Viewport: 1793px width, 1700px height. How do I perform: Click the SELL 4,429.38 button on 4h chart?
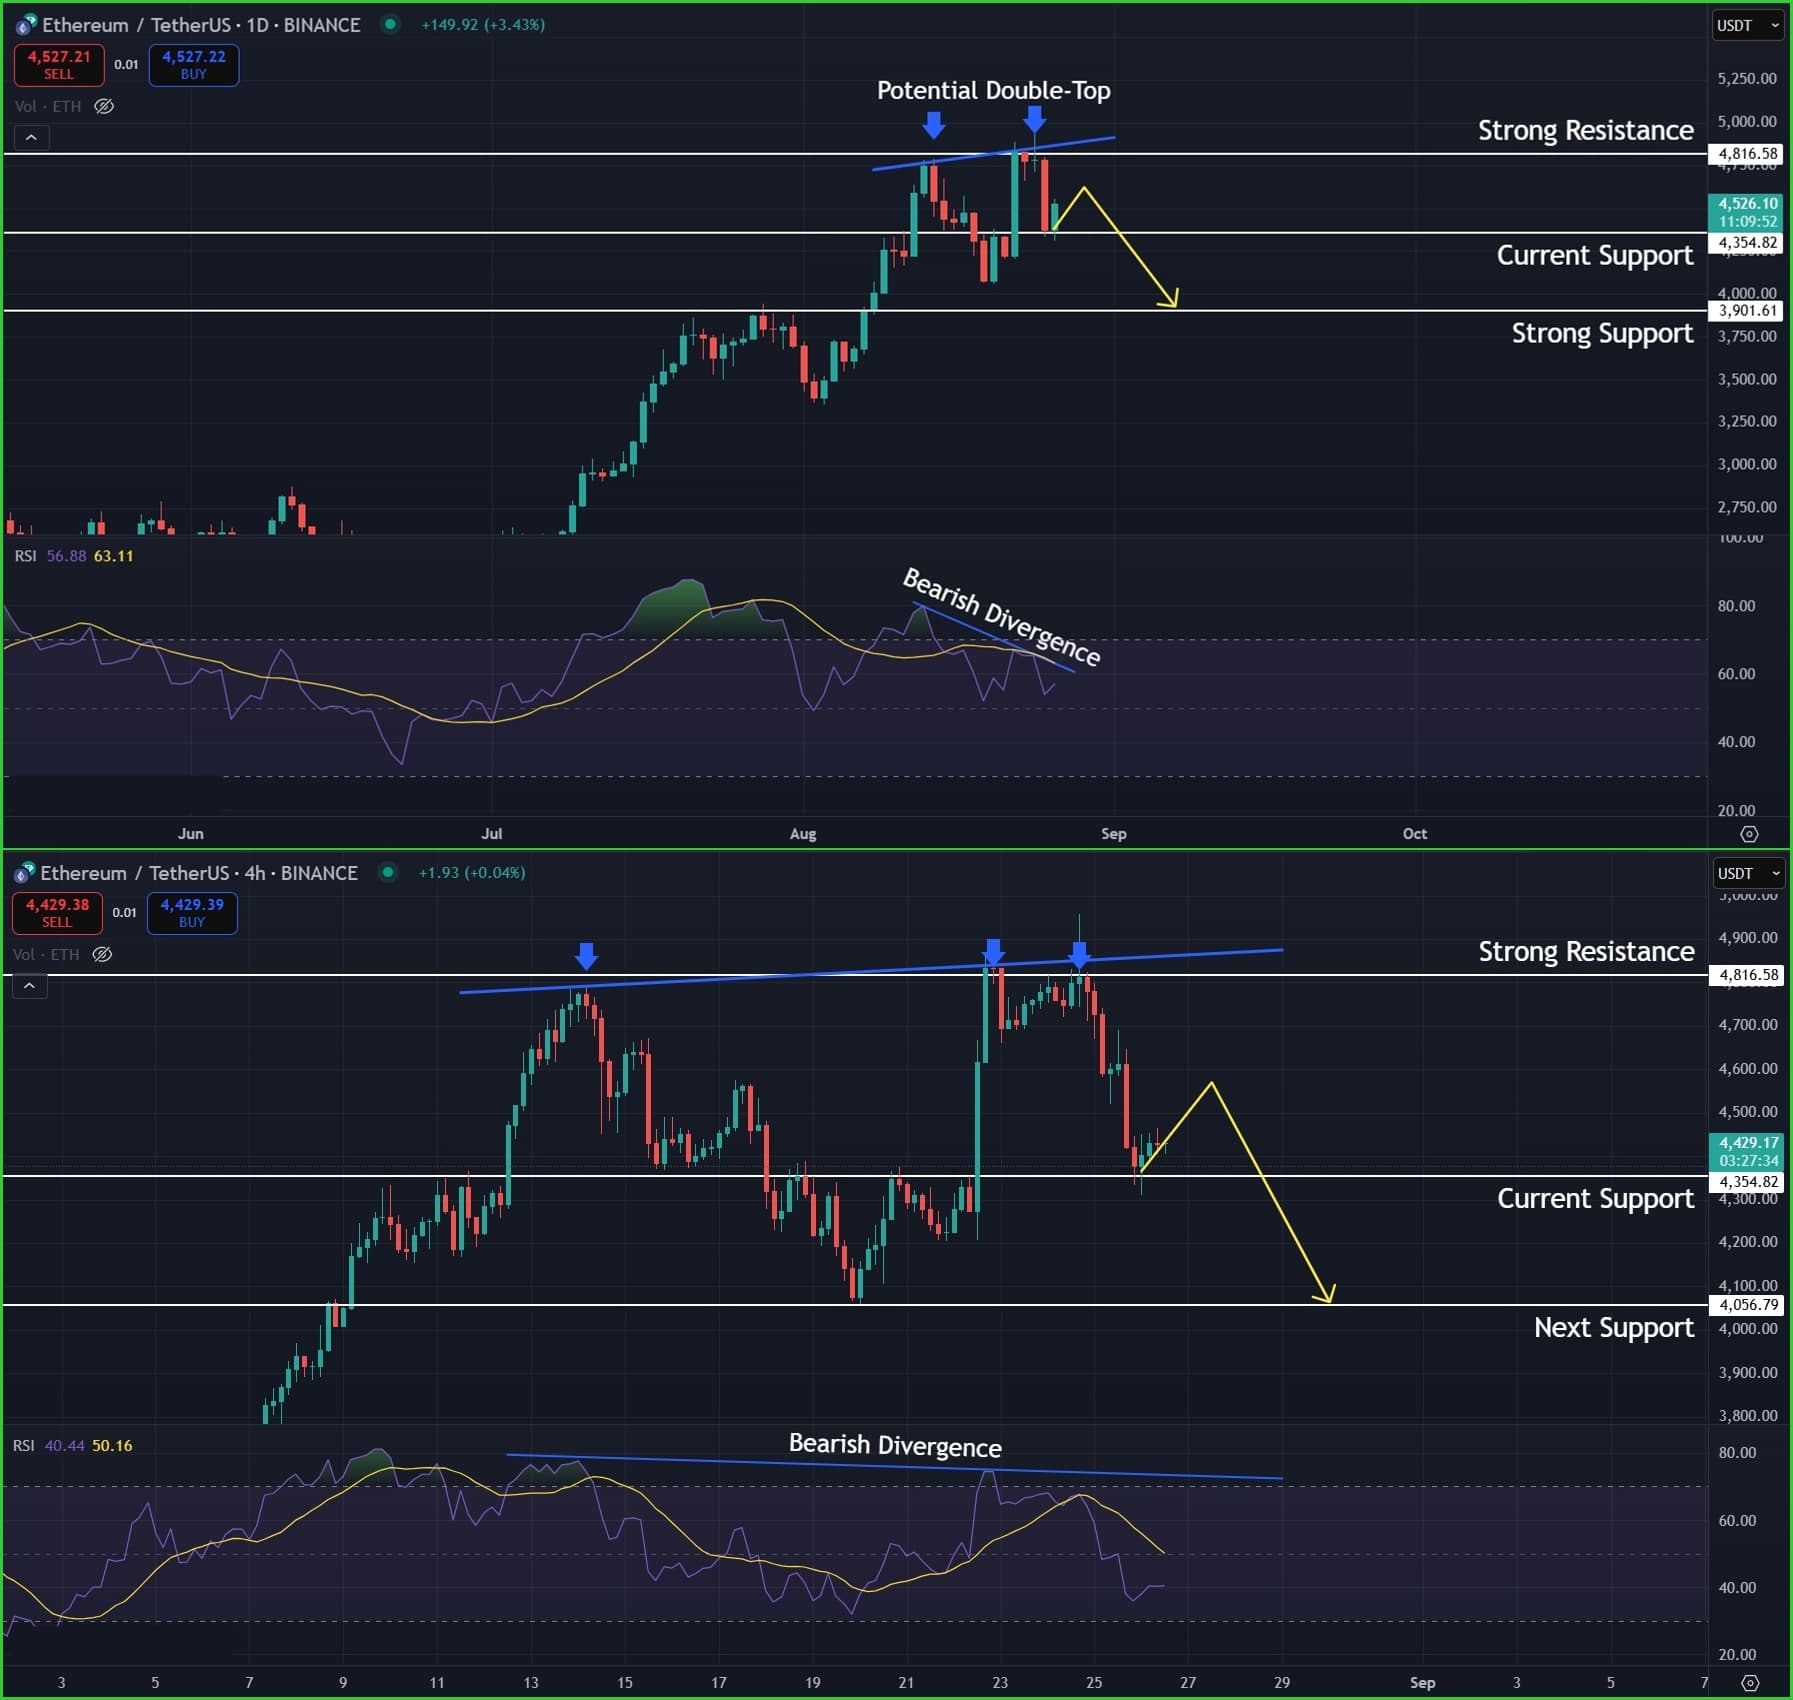(57, 912)
